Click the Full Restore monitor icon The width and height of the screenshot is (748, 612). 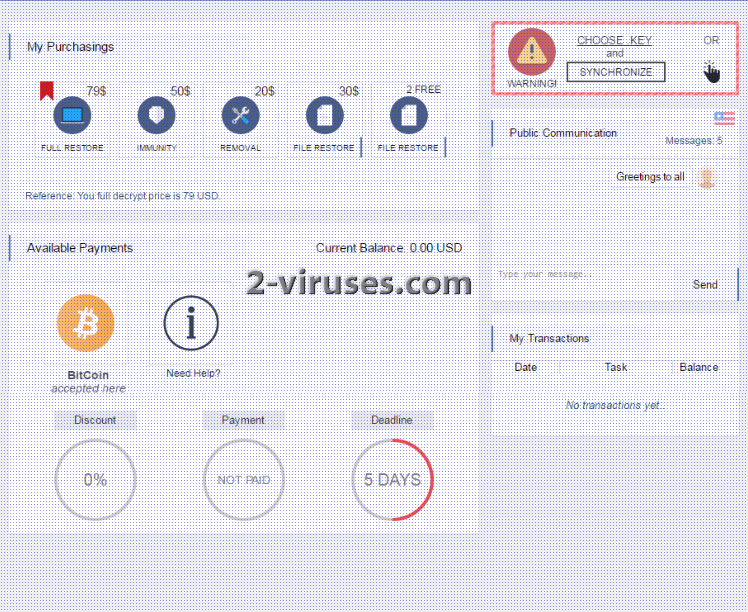(x=72, y=116)
